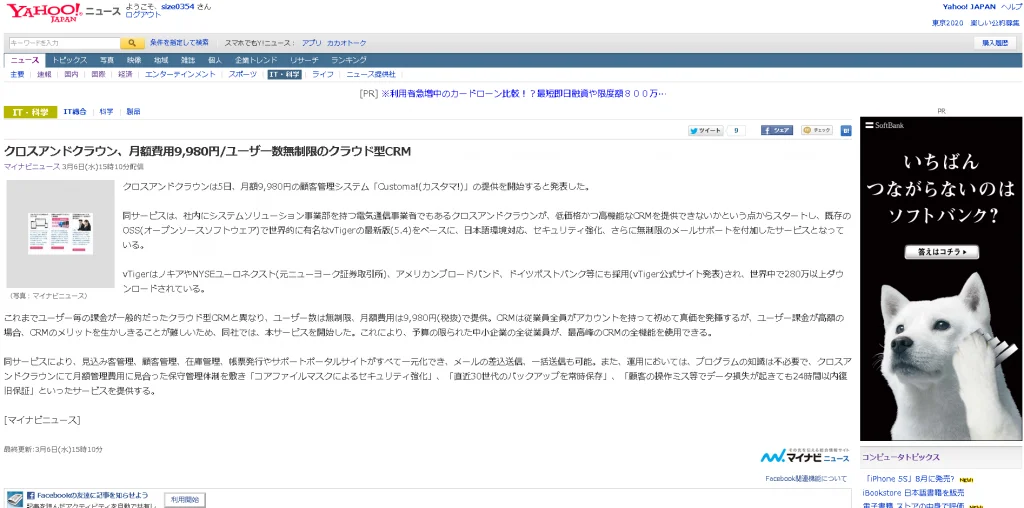This screenshot has height=508, width=1024.
Task: Go to 国際 news category
Action: [98, 74]
